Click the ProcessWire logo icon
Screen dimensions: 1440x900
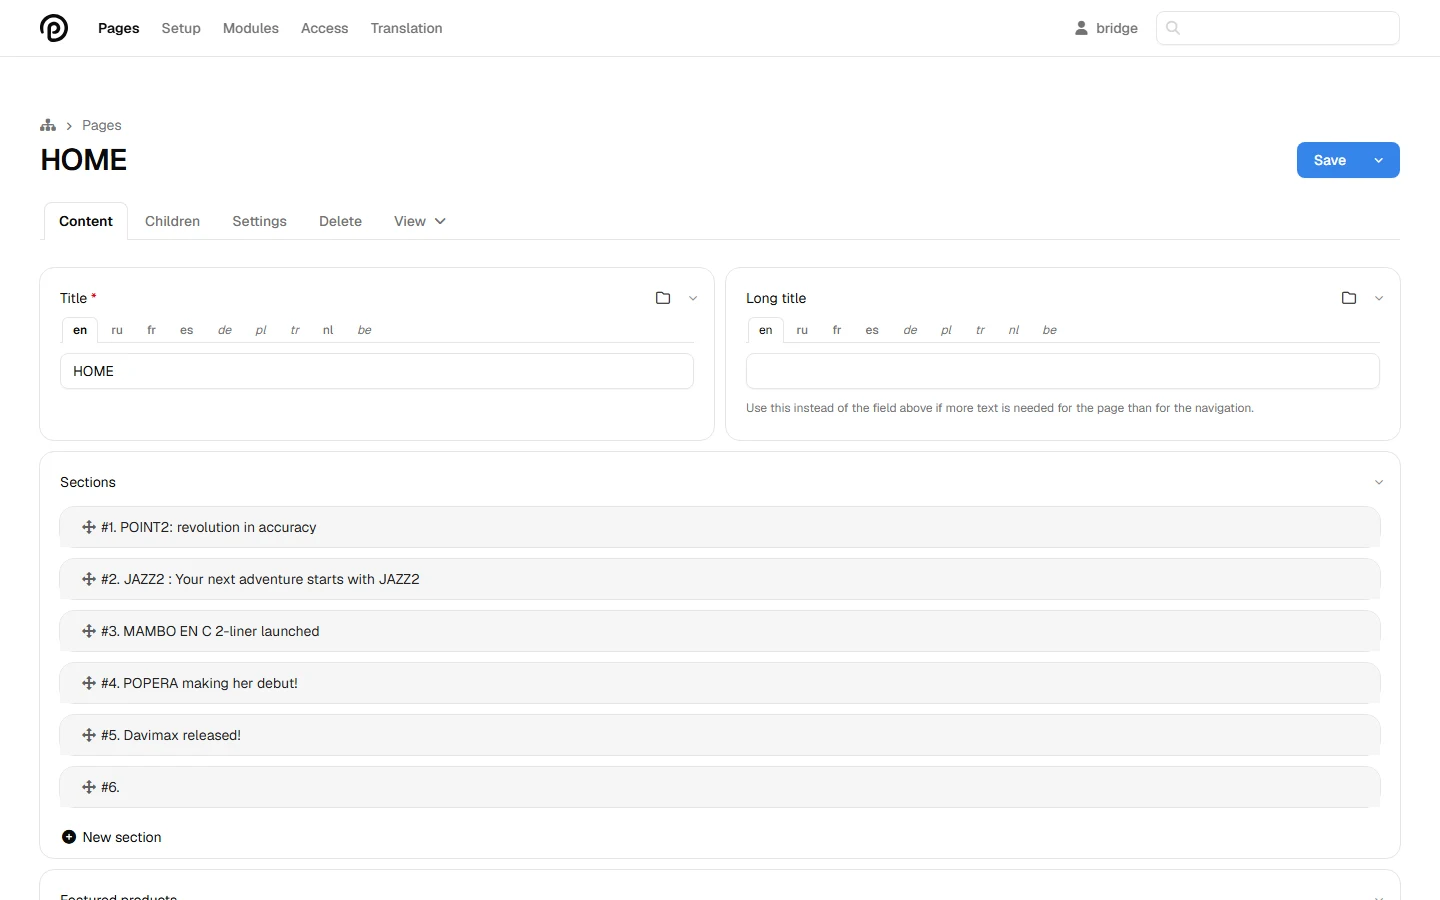pyautogui.click(x=54, y=28)
